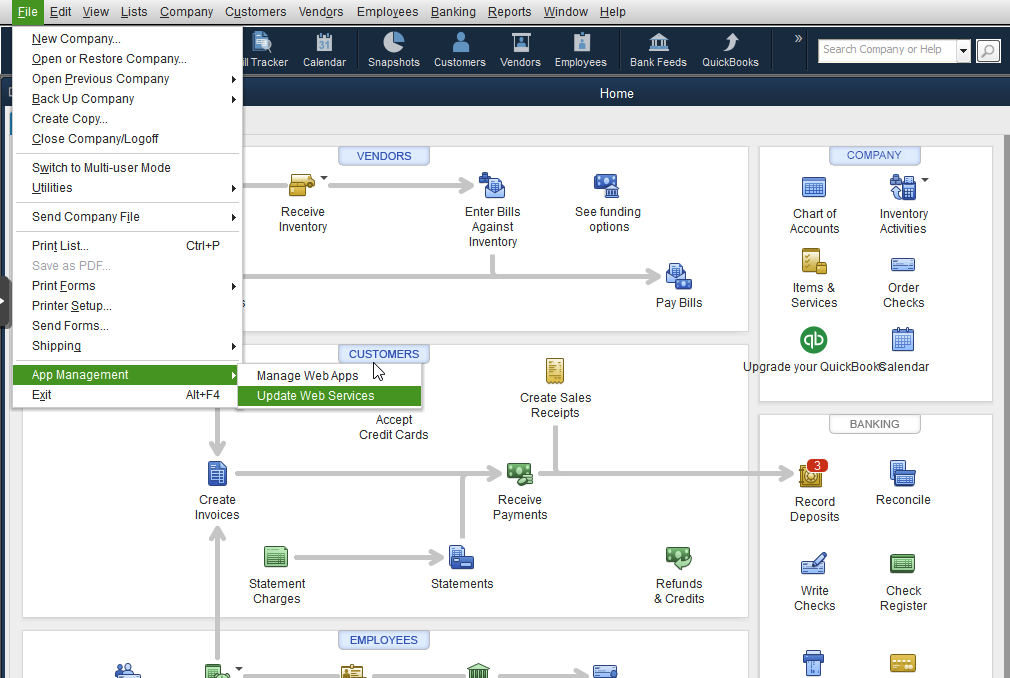Show more icon bar items chevron
This screenshot has height=678, width=1010.
[x=798, y=39]
